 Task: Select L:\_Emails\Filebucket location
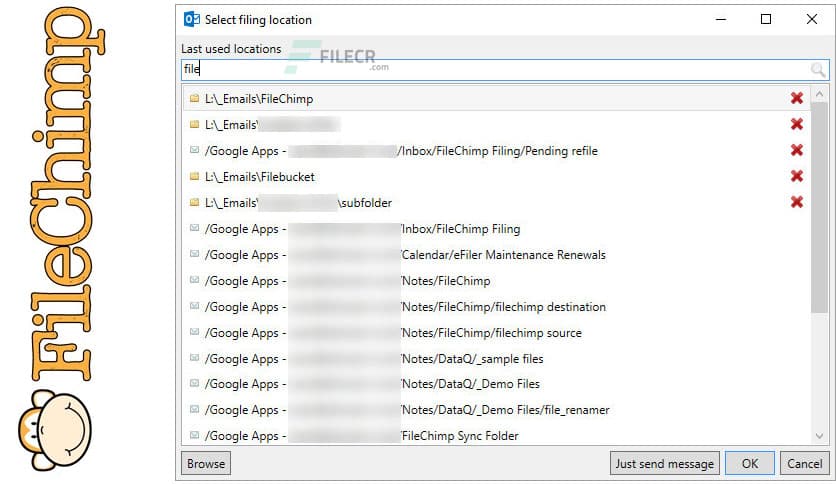coord(496,176)
